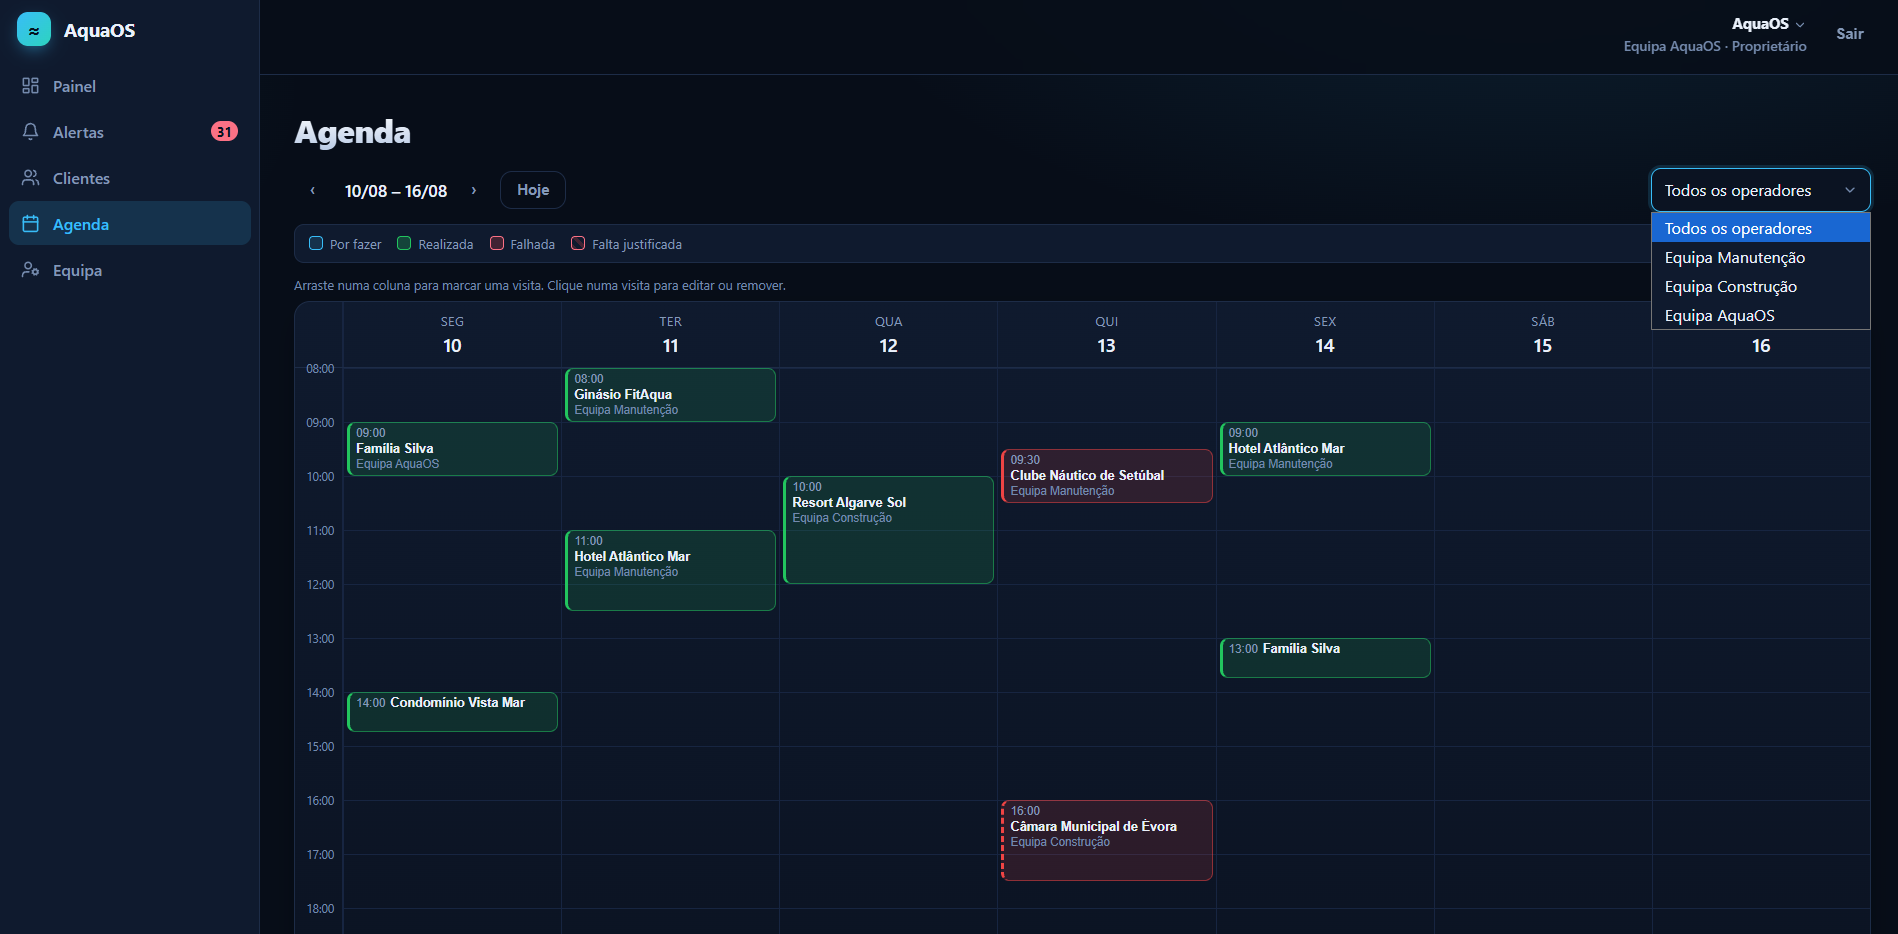
Task: Go to previous week arrow
Action: point(313,190)
